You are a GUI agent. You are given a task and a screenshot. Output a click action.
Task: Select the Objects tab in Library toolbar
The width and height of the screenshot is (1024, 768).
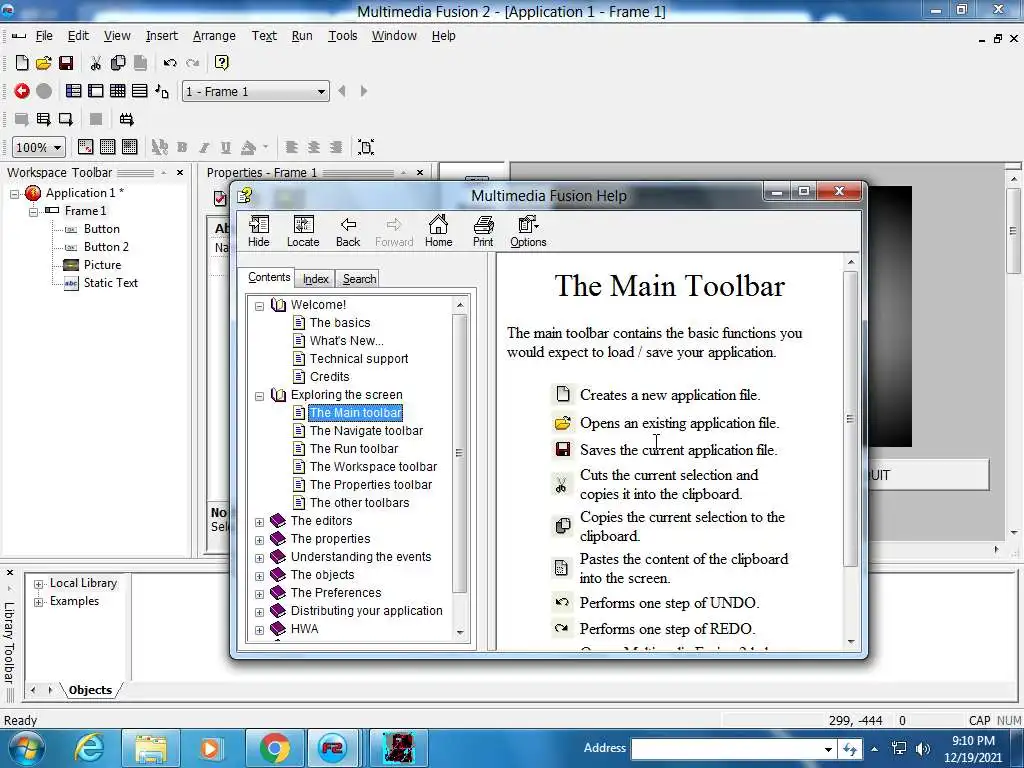point(90,690)
